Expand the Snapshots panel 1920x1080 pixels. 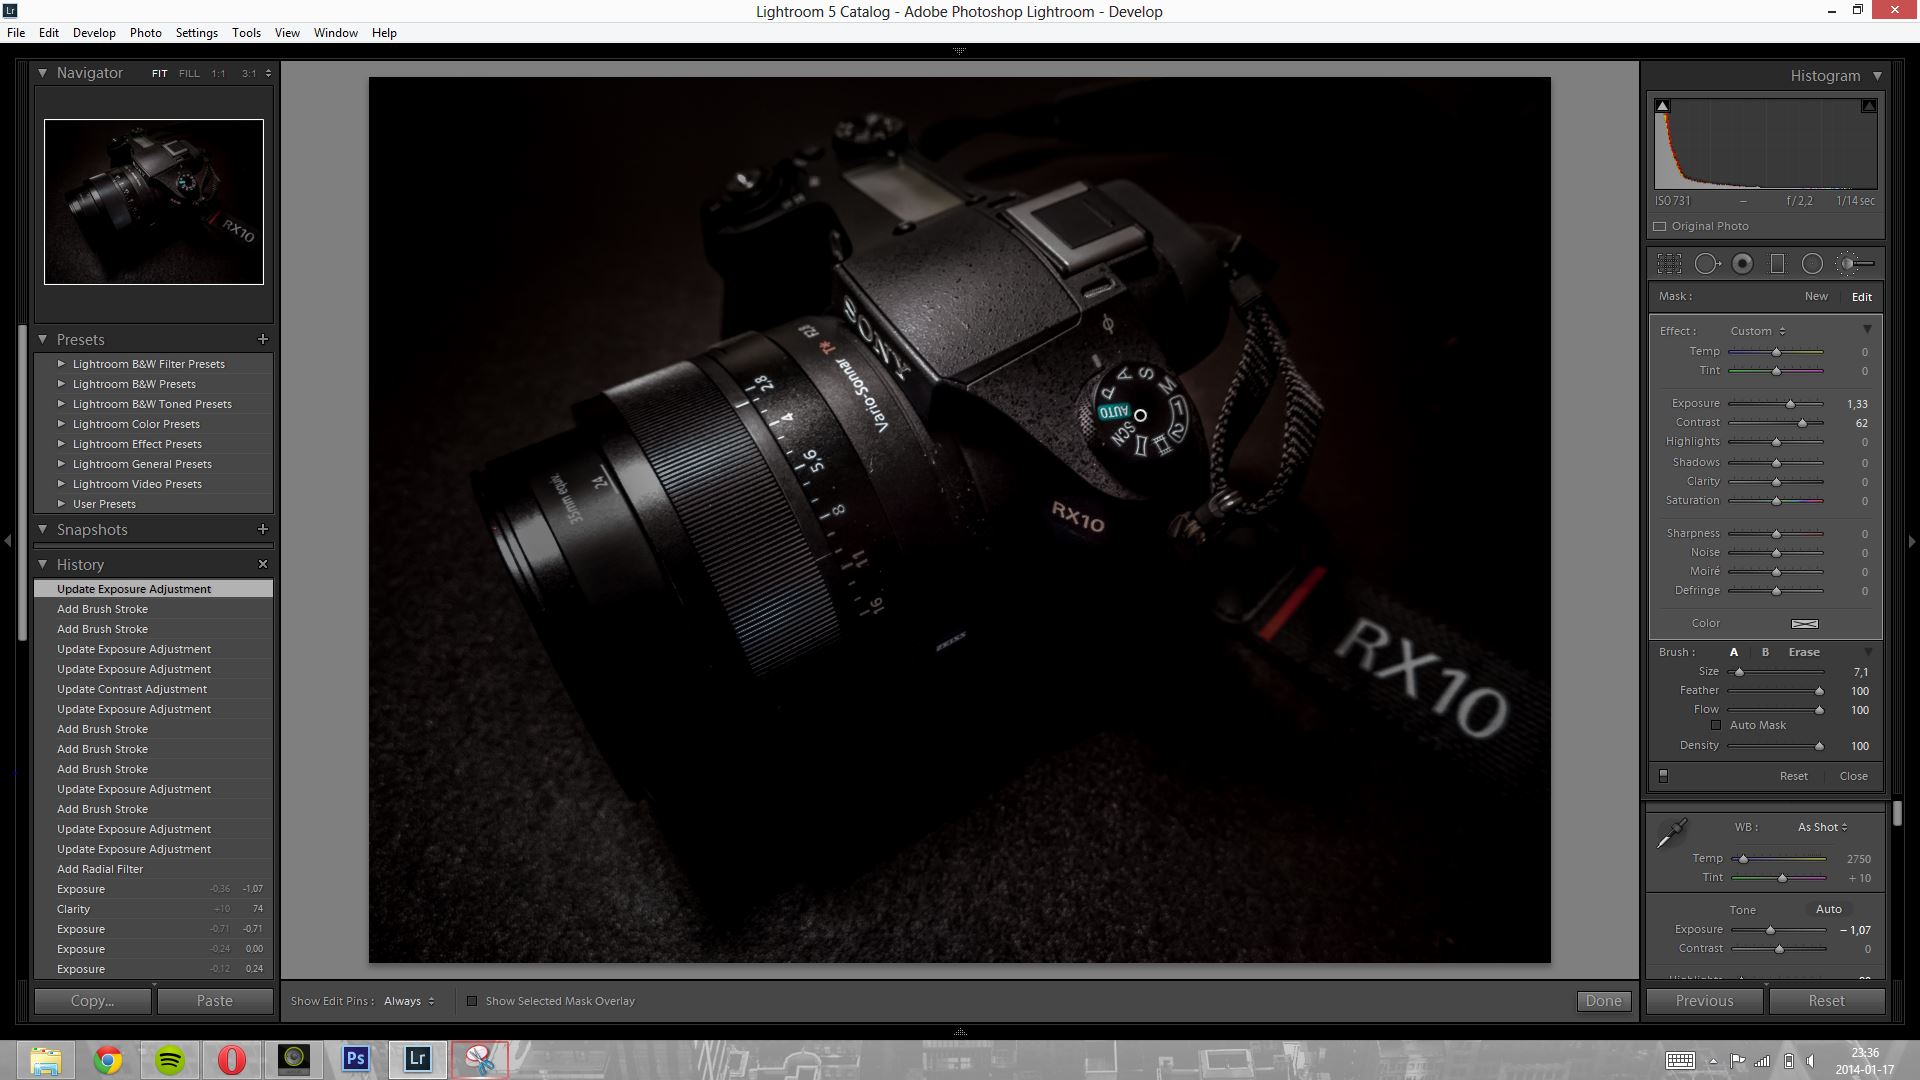click(43, 529)
